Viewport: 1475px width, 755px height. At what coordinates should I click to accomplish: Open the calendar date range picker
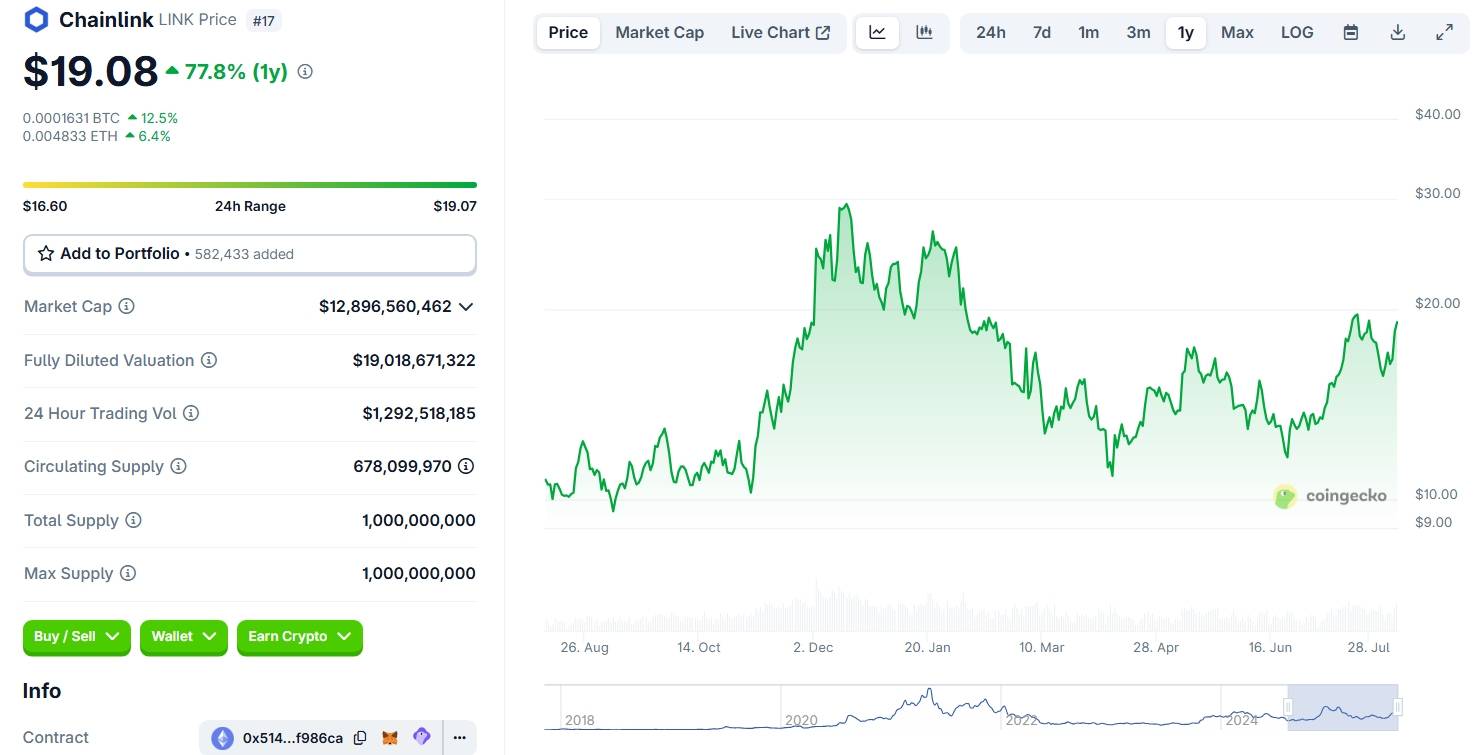(1351, 32)
